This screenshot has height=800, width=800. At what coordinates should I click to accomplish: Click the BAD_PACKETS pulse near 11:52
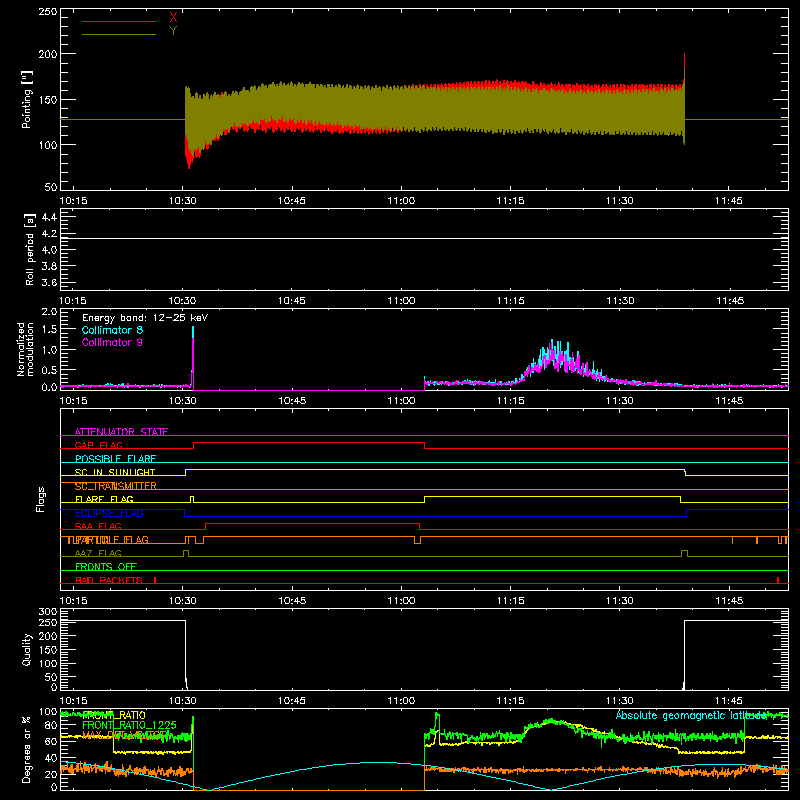pyautogui.click(x=778, y=580)
